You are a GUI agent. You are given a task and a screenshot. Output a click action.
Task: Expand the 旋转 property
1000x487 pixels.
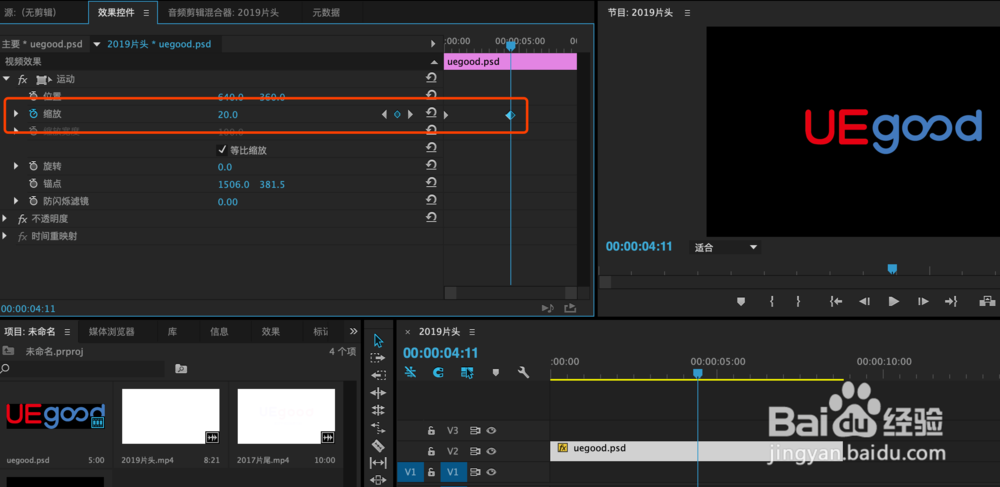[17, 166]
